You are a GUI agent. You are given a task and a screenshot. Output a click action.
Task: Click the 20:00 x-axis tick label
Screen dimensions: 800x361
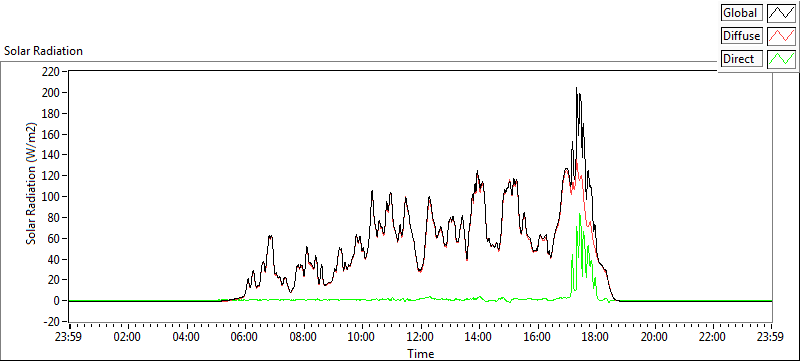[654, 337]
